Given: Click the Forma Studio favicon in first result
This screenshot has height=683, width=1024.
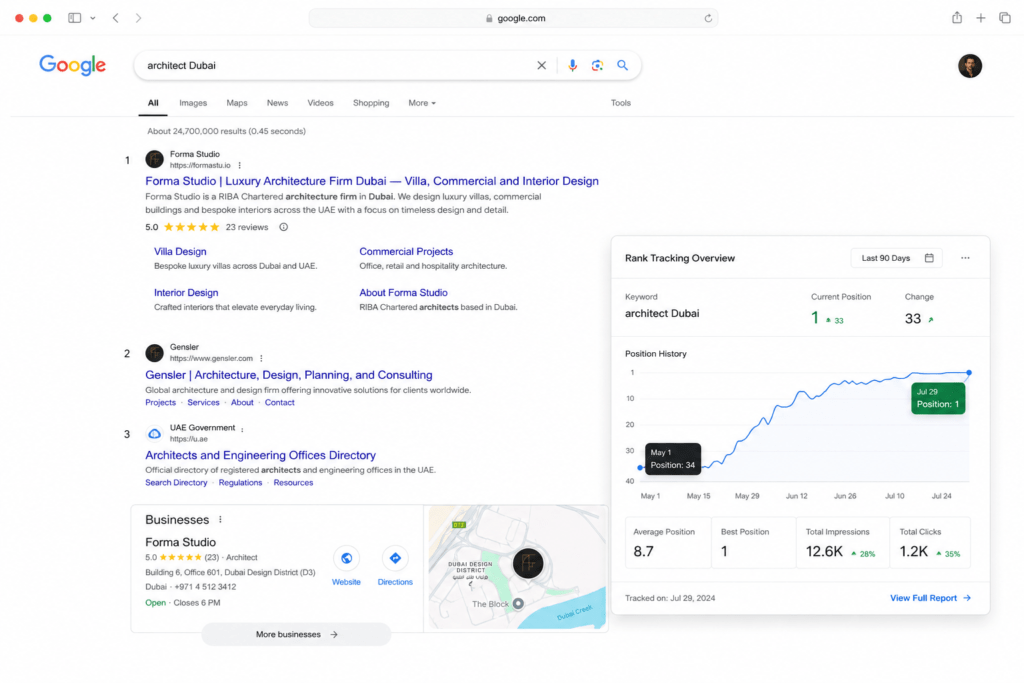Looking at the screenshot, I should (x=154, y=159).
